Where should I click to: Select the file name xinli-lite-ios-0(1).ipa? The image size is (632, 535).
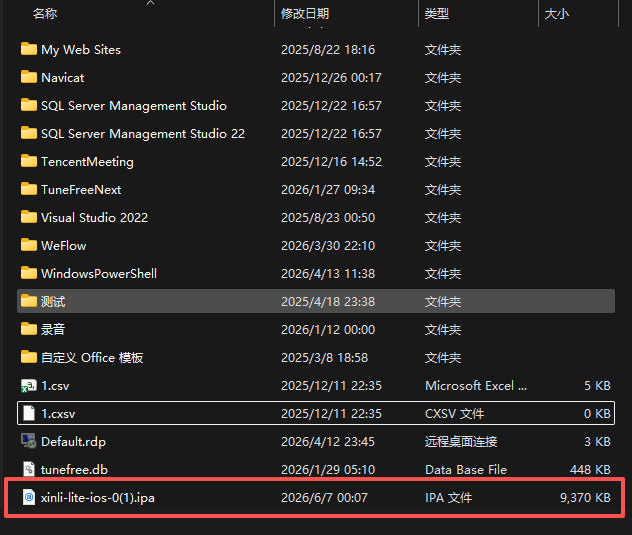pyautogui.click(x=98, y=498)
